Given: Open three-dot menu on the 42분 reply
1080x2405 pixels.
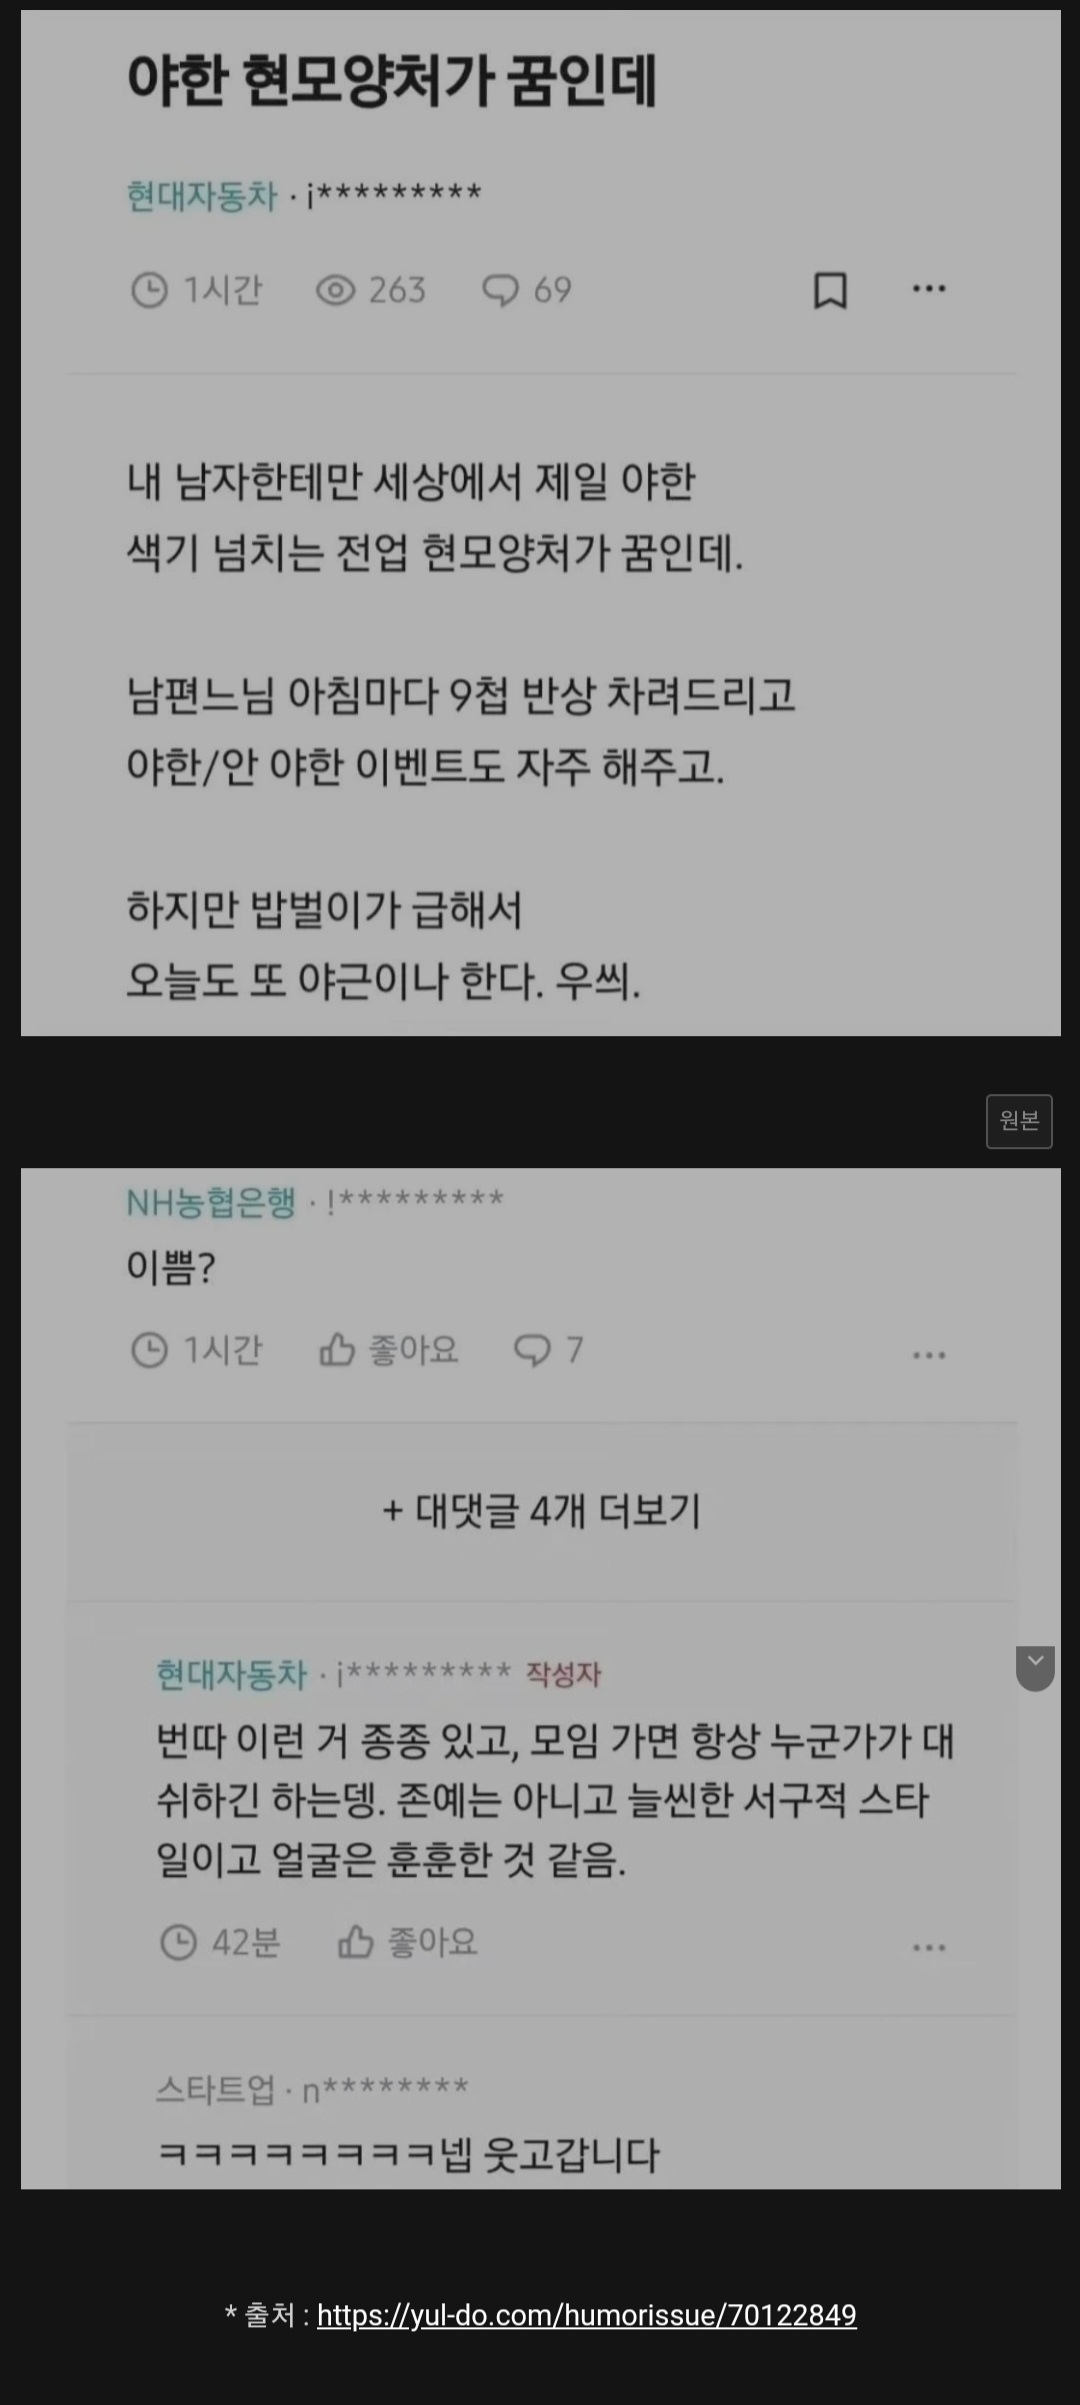Looking at the screenshot, I should 929,1948.
